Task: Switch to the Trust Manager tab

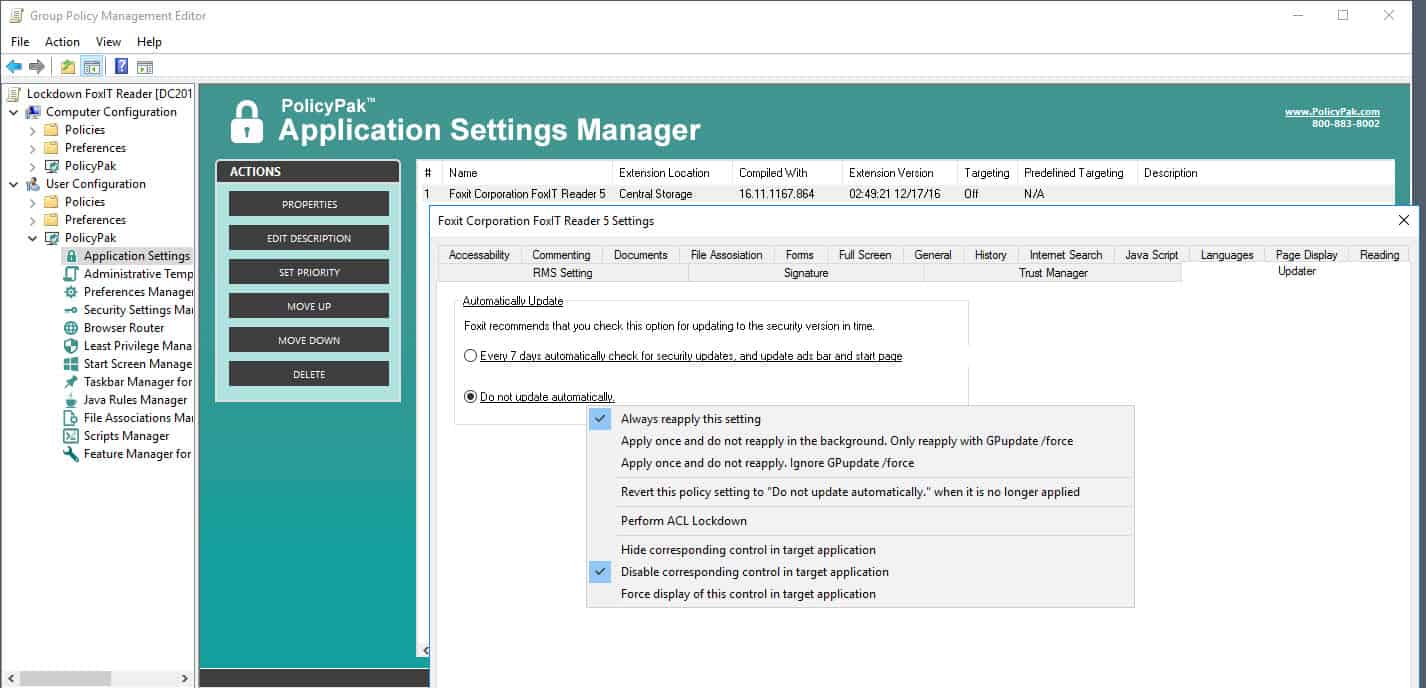Action: [x=1053, y=273]
